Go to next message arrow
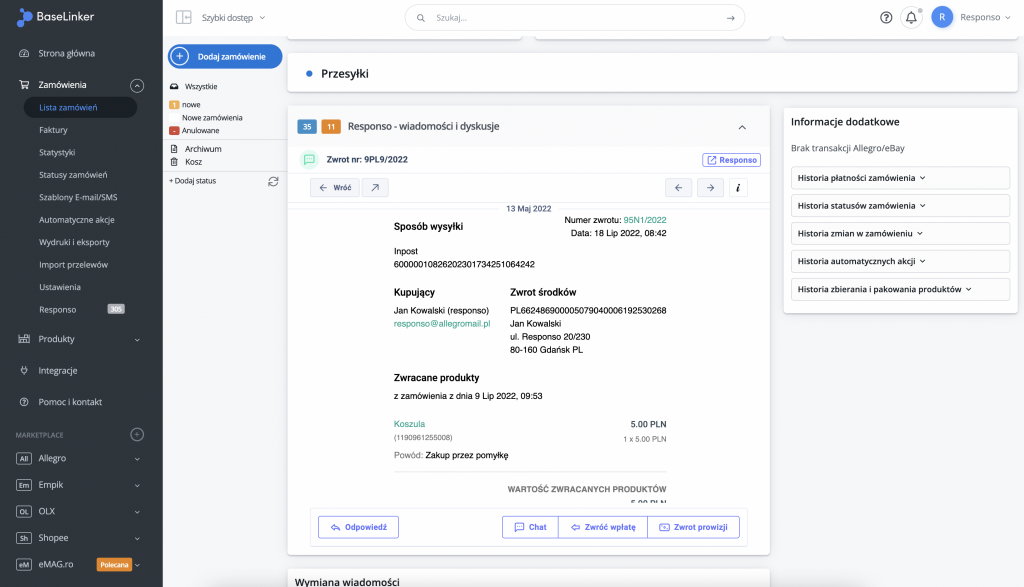The image size is (1024, 587). pyautogui.click(x=711, y=187)
